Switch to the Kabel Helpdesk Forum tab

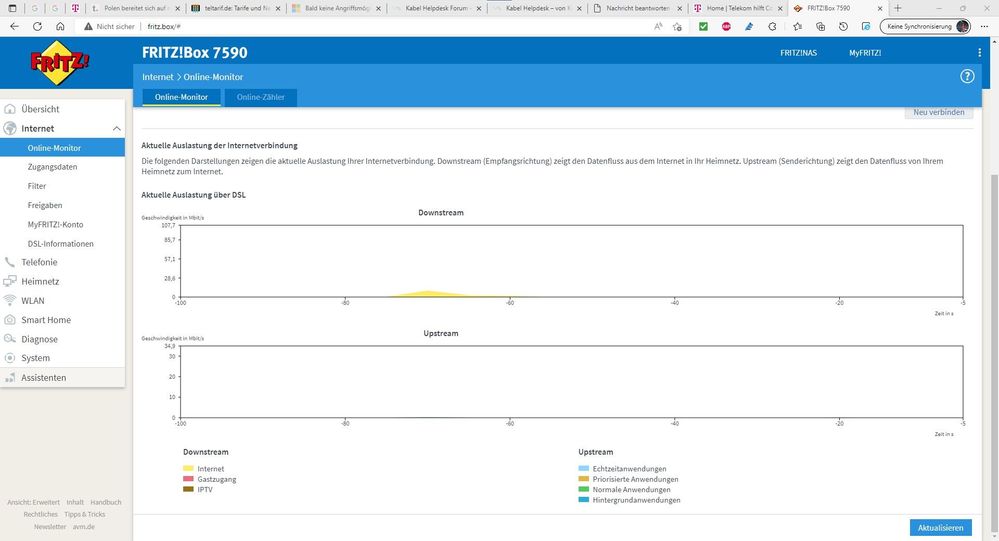tap(437, 8)
